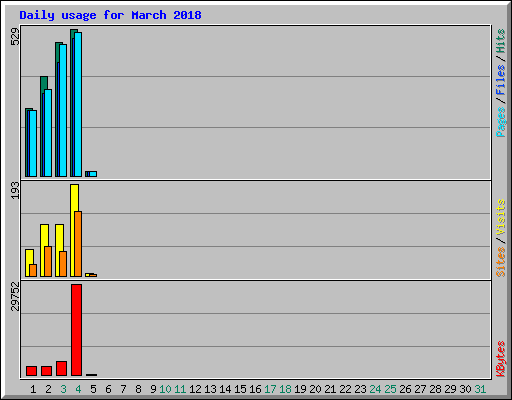Click the red KBytes bar for day 1

pos(31,371)
